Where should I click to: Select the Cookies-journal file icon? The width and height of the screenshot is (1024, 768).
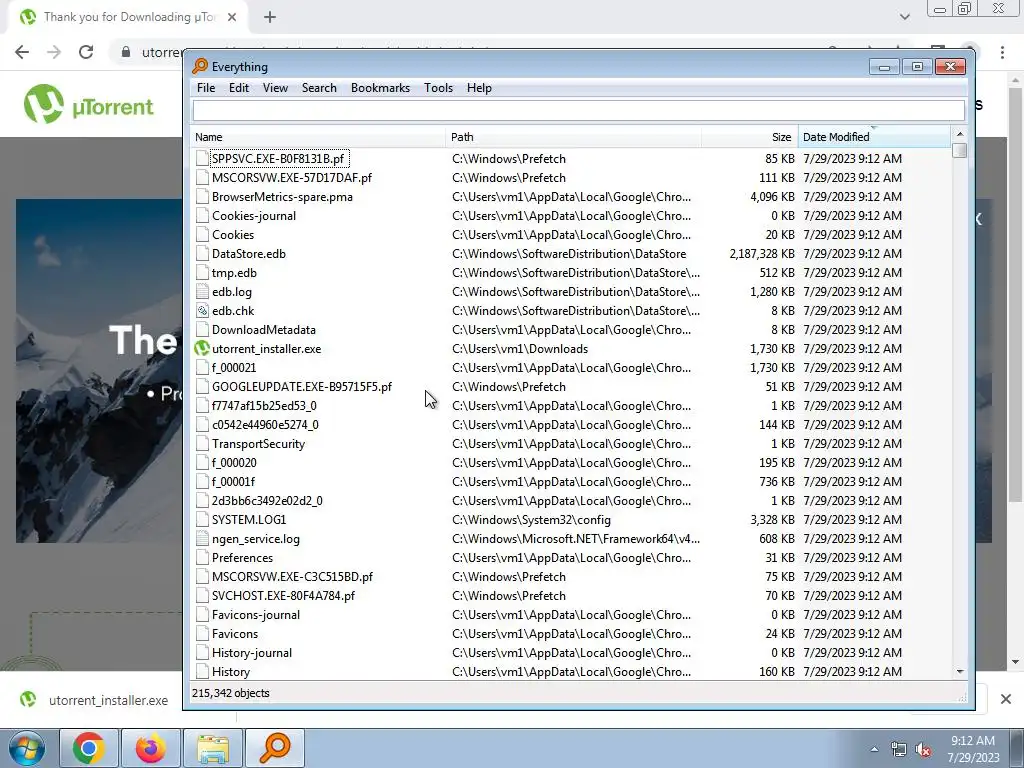point(202,216)
